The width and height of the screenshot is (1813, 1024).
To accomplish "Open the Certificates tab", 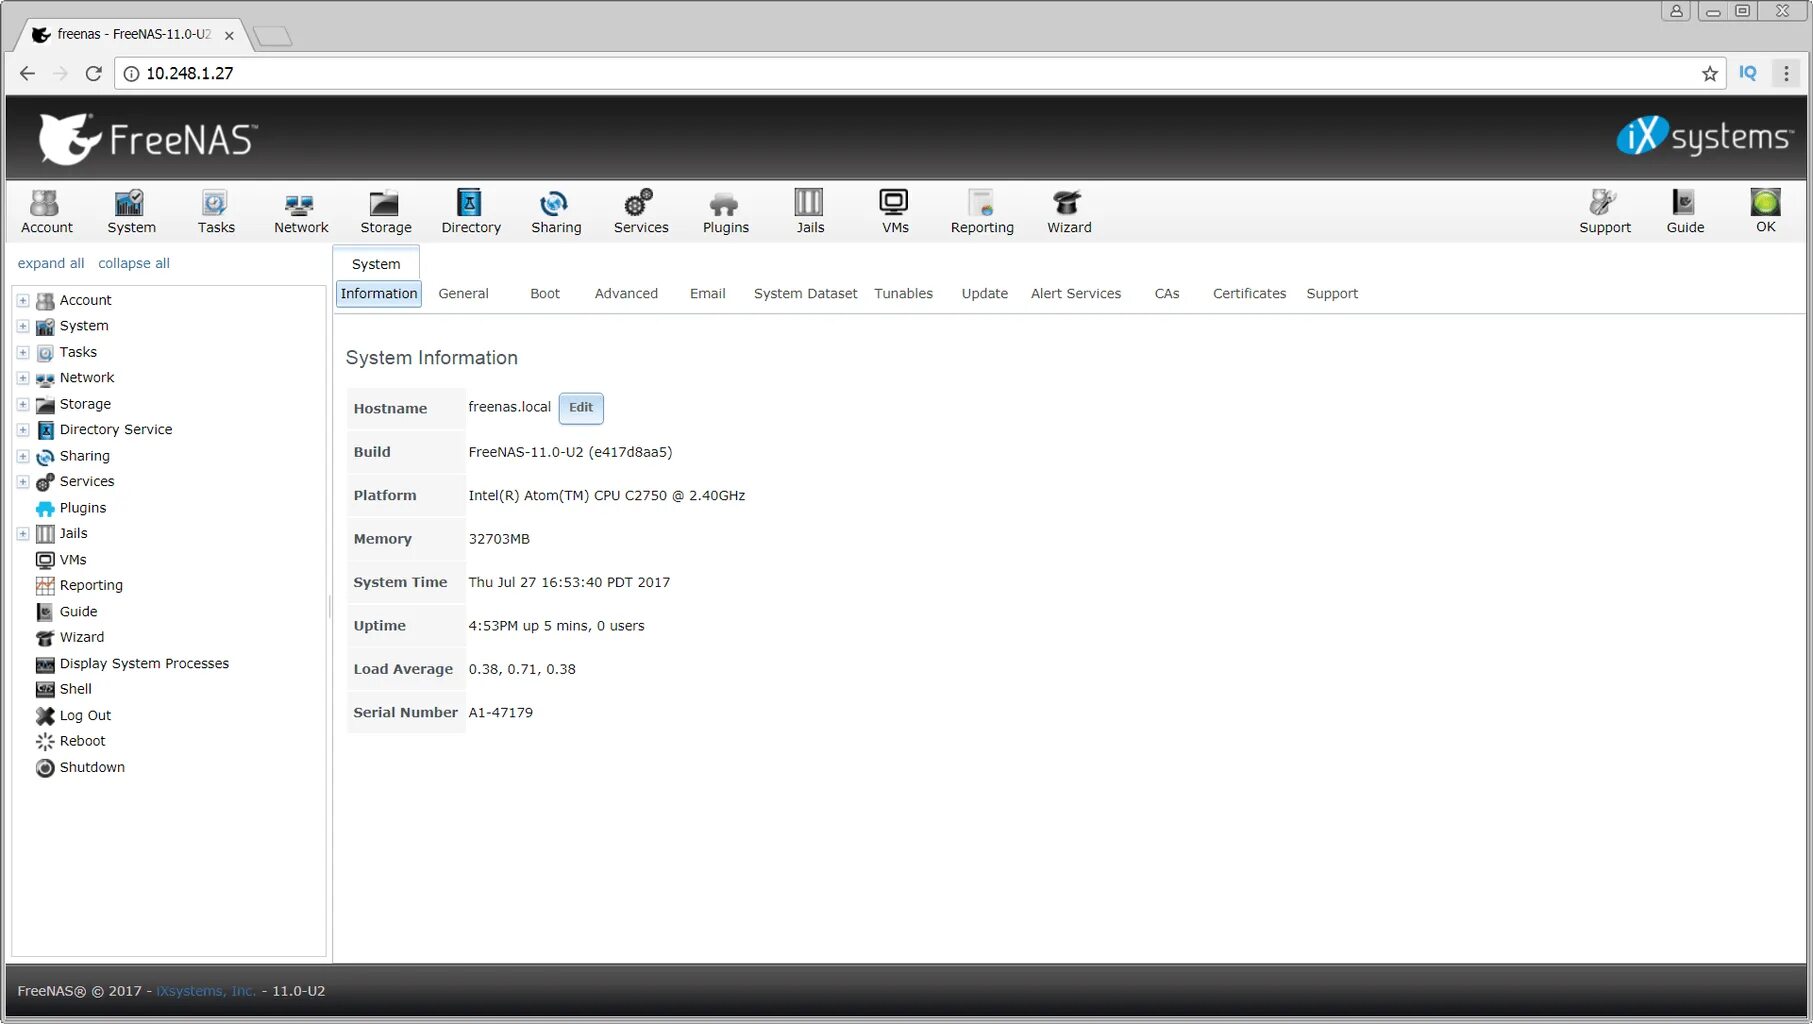I will tap(1249, 293).
